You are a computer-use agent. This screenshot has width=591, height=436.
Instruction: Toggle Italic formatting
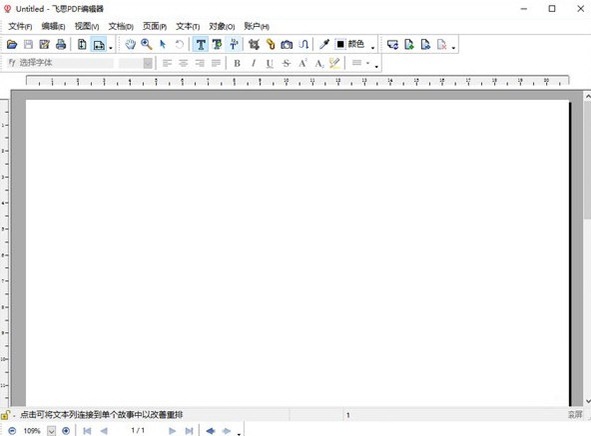[x=253, y=63]
